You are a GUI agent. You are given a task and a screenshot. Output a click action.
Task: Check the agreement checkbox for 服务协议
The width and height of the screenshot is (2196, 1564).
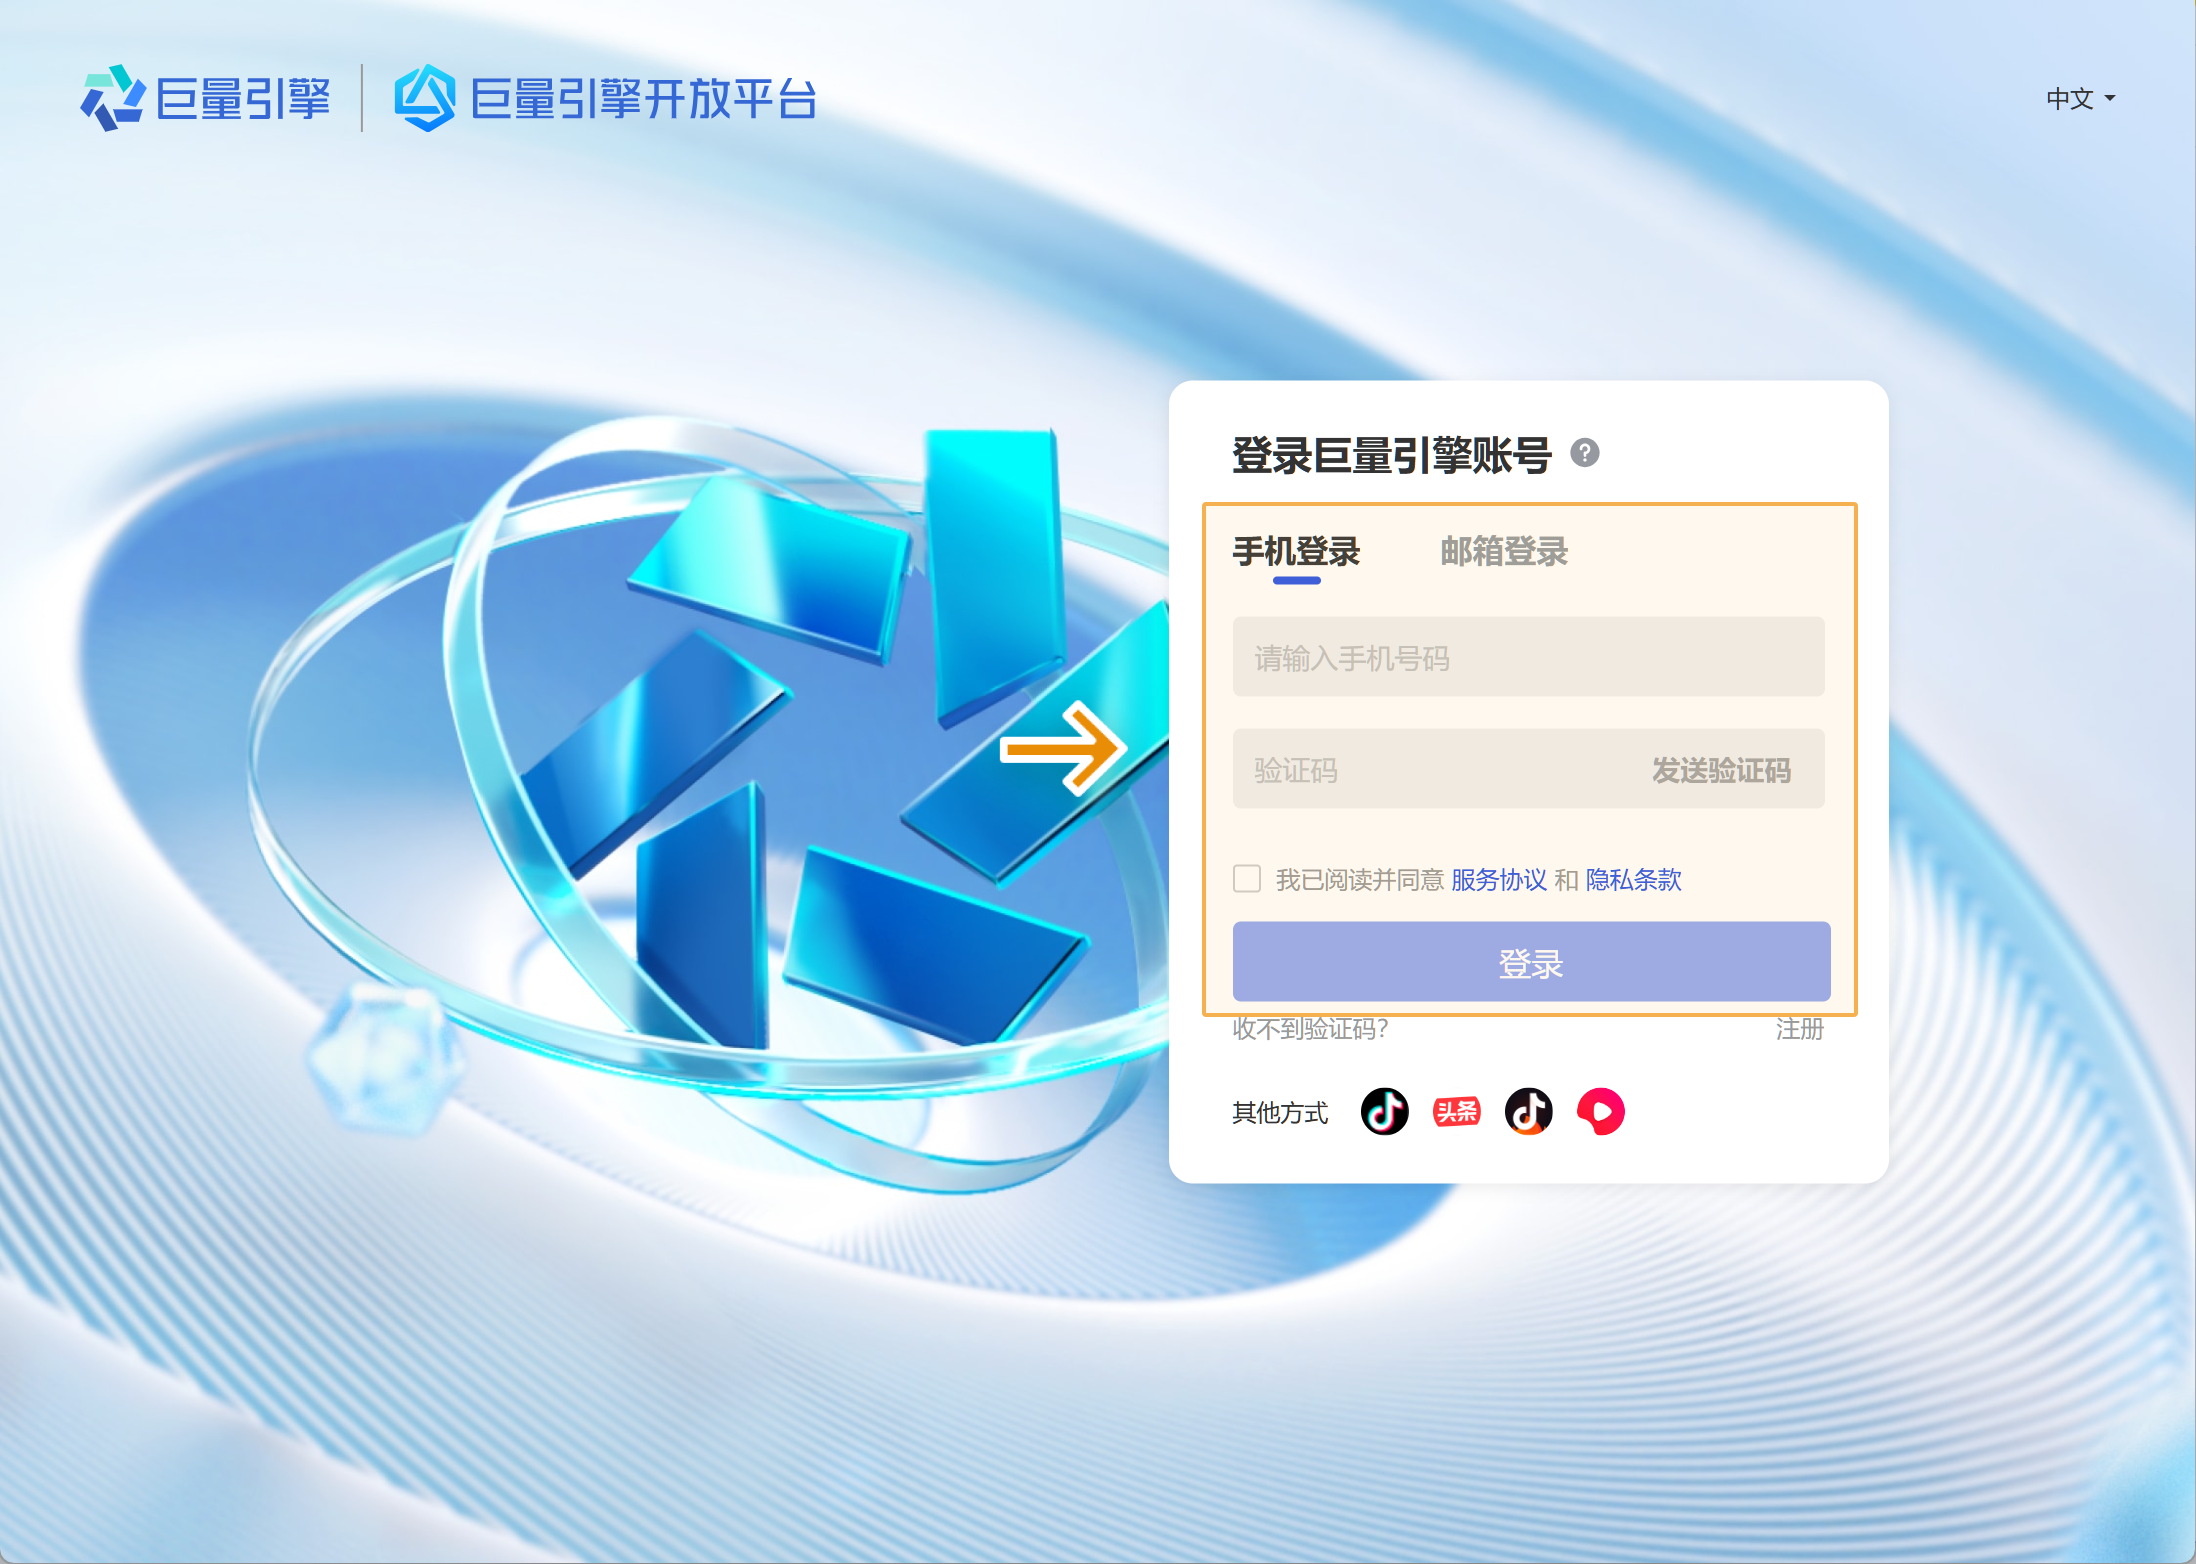pos(1247,878)
